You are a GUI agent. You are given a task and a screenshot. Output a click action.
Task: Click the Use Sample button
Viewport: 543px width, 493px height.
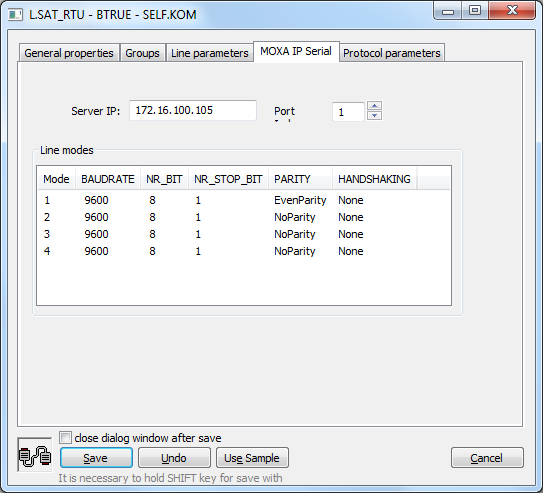[x=252, y=458]
